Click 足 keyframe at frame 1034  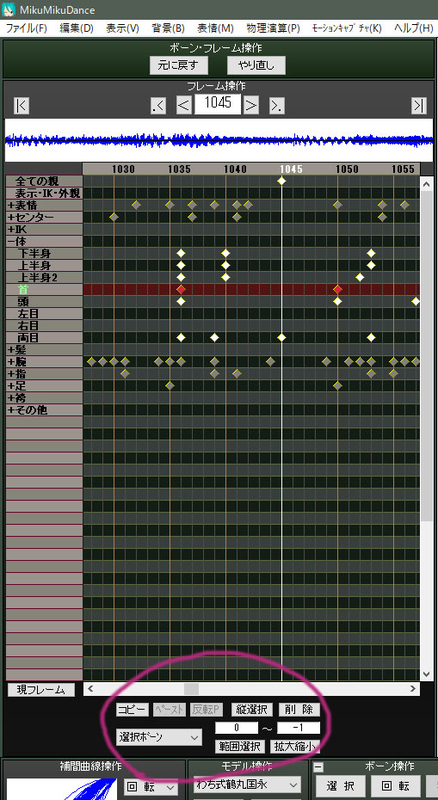[x=169, y=386]
